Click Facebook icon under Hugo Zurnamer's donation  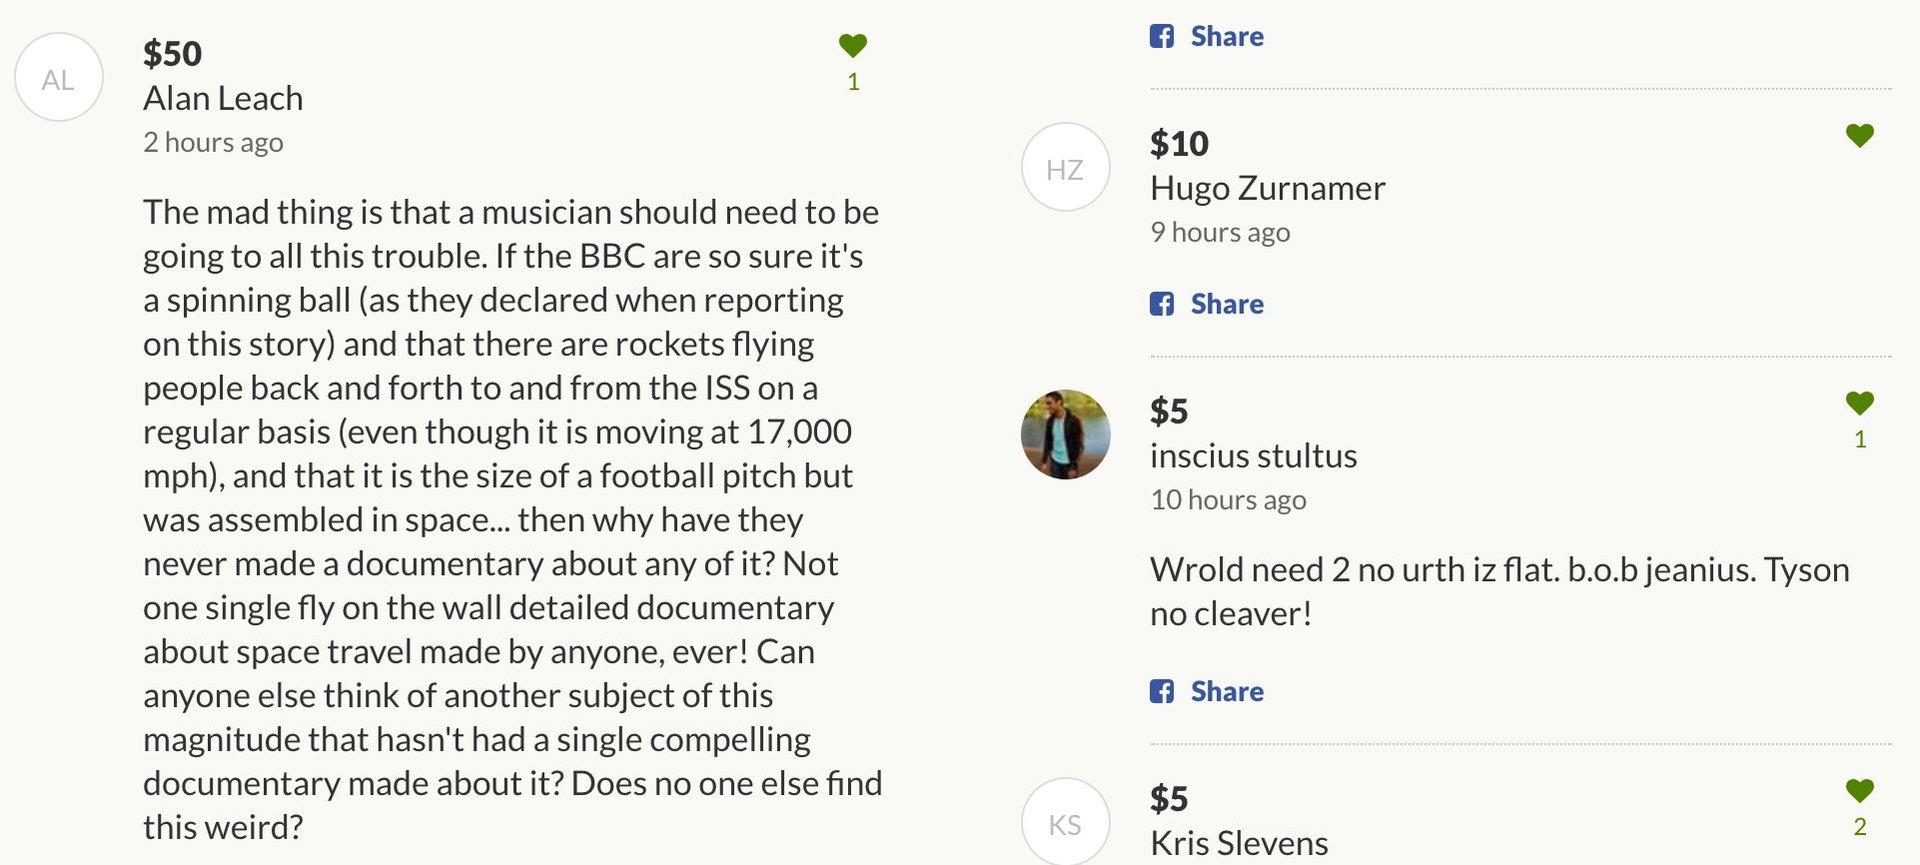click(1162, 304)
